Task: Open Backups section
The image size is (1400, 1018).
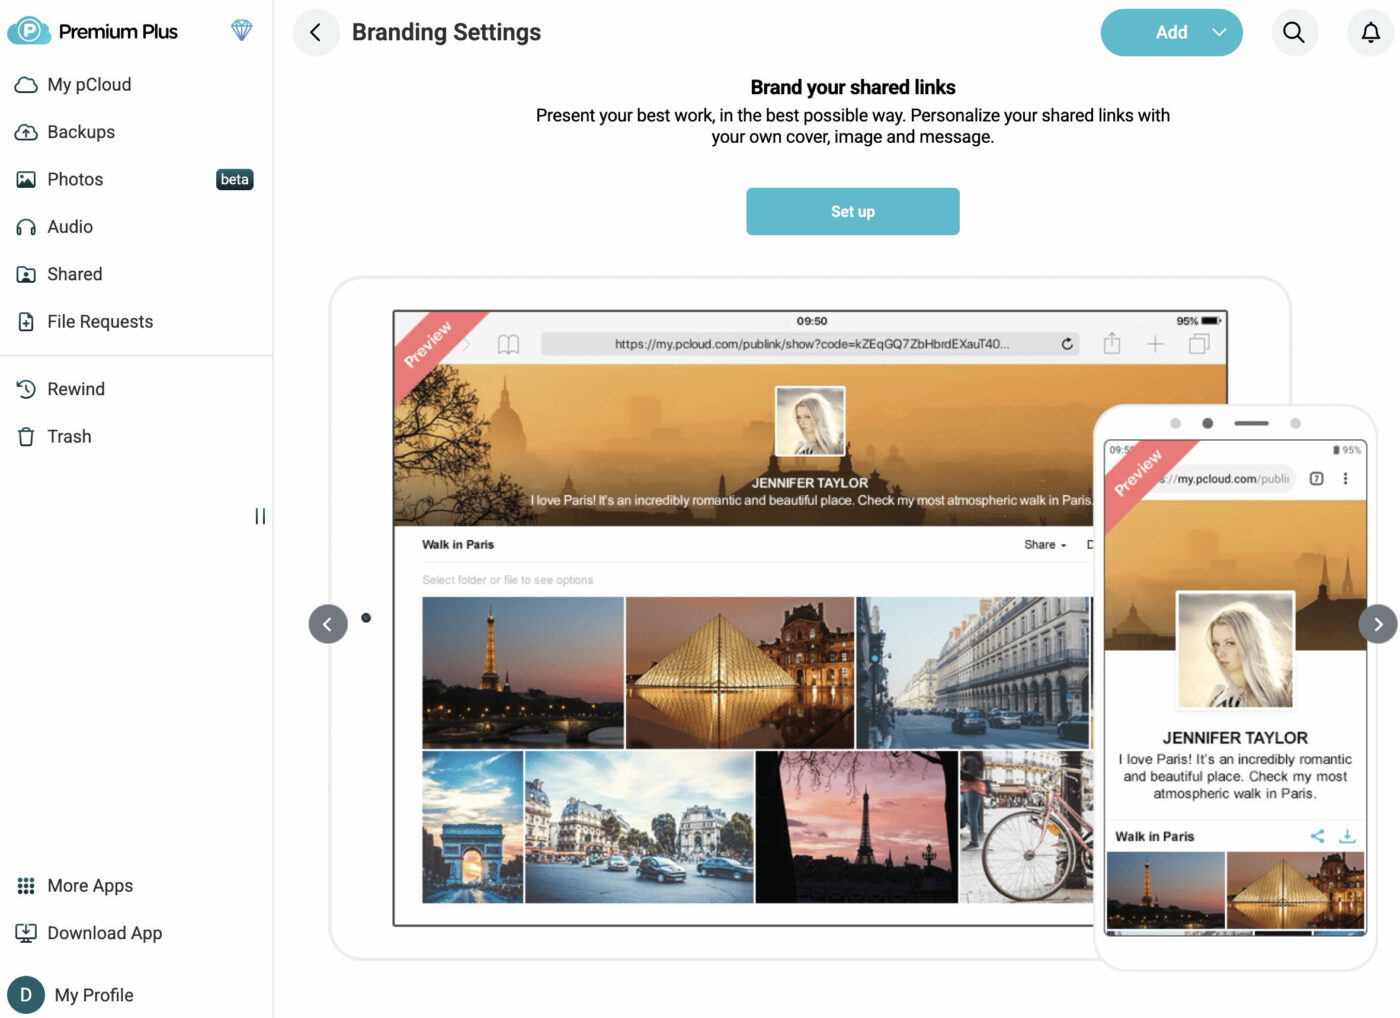Action: [x=80, y=132]
